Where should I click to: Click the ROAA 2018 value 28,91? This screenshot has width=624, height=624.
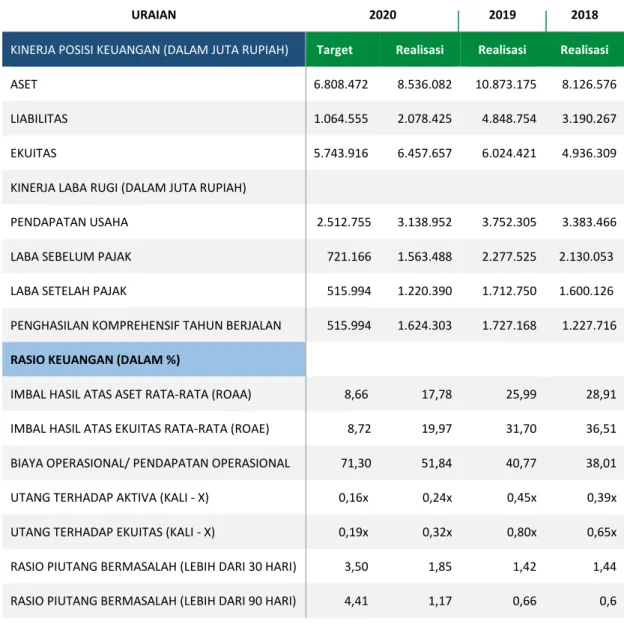click(601, 394)
